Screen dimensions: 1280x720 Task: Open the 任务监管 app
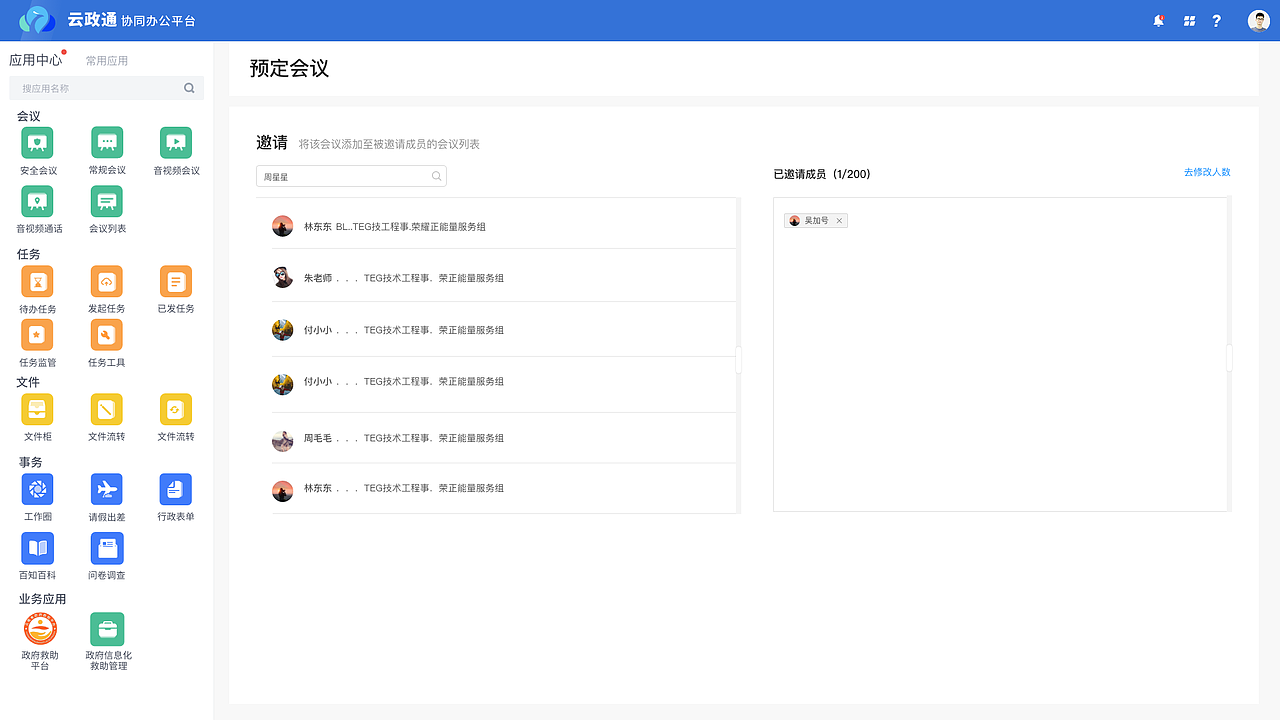(38, 335)
